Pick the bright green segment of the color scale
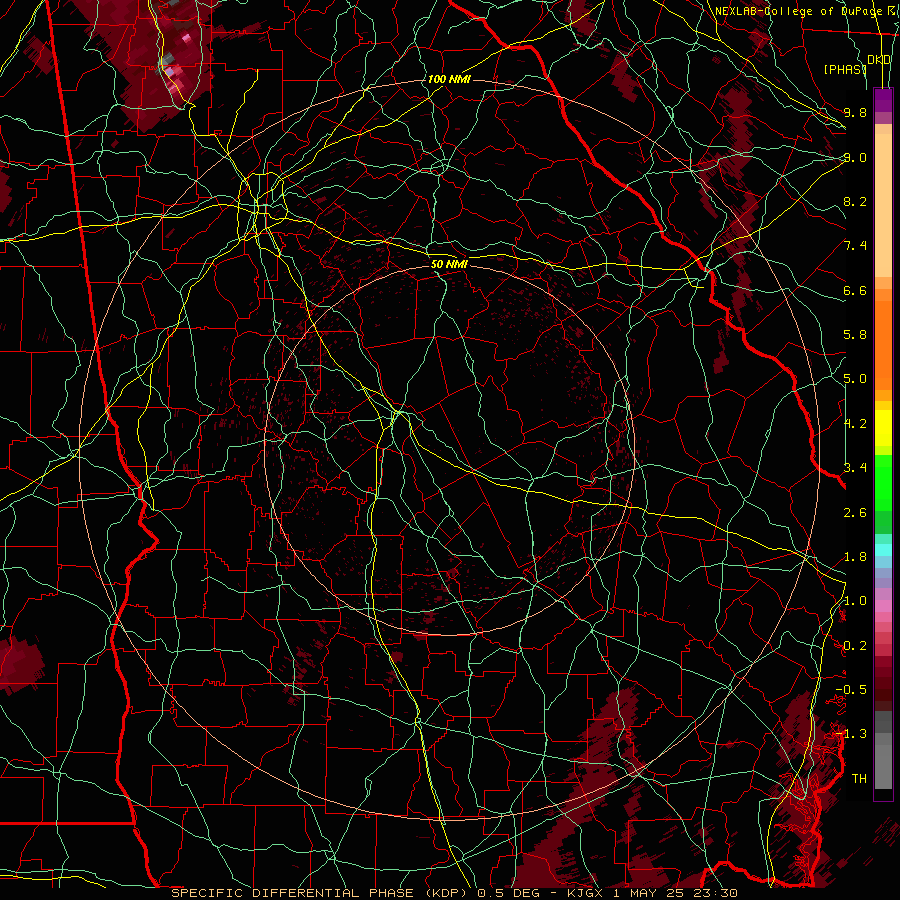The height and width of the screenshot is (900, 900). [883, 483]
